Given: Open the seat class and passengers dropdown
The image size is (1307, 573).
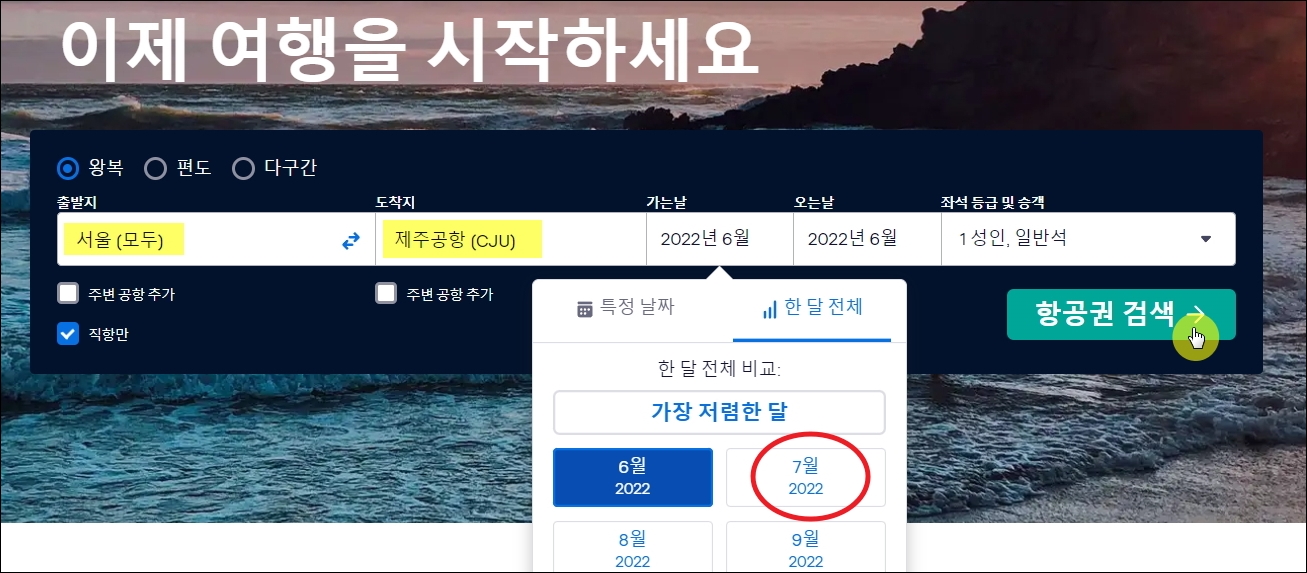Looking at the screenshot, I should pos(1088,239).
